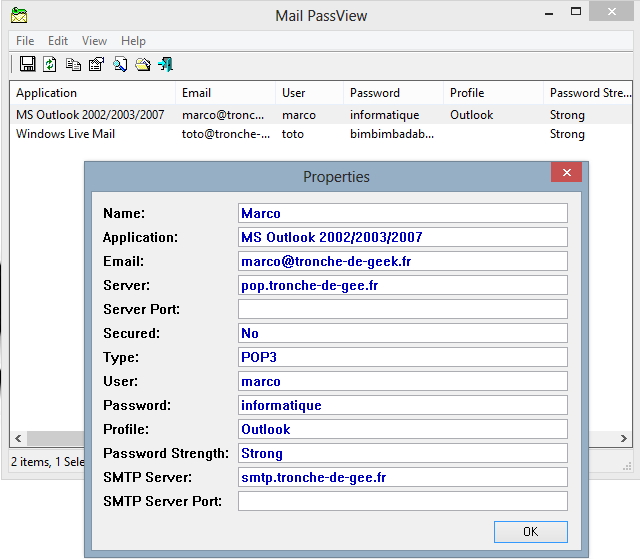Click the toto@tronche-... email cell
Screen dimensions: 640x559
point(226,134)
